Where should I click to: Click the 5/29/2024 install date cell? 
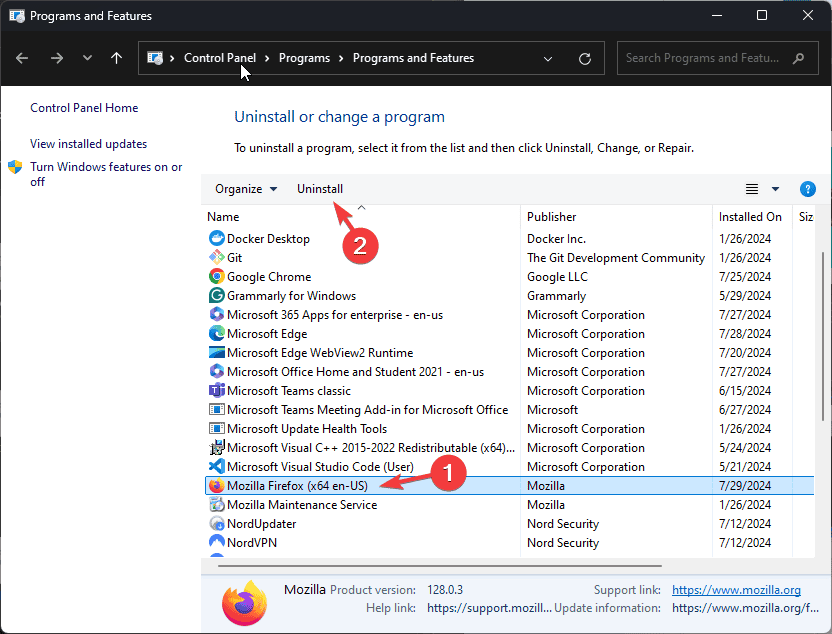pos(745,296)
